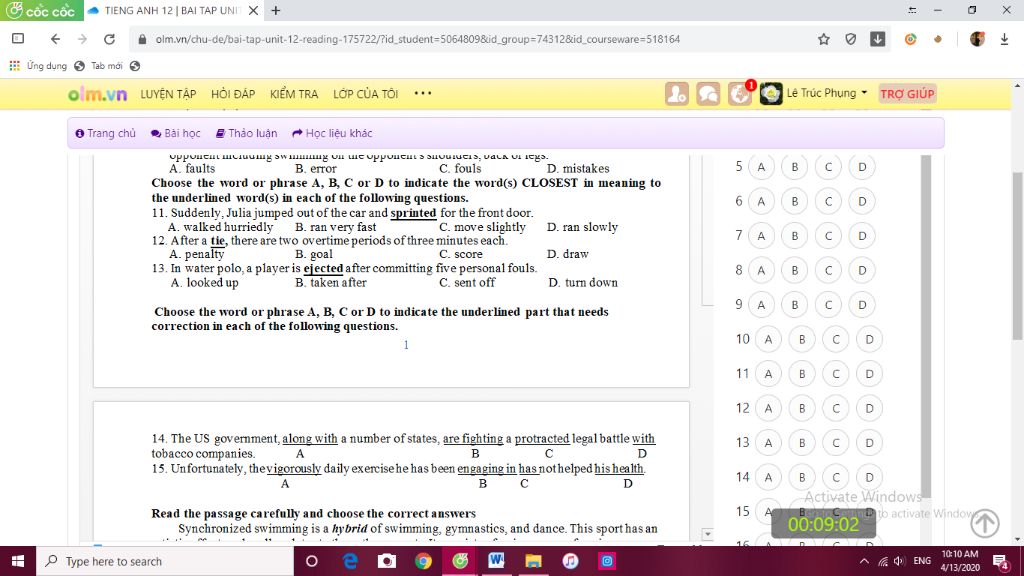Select answer A for question 9
The width and height of the screenshot is (1024, 576).
(x=761, y=305)
